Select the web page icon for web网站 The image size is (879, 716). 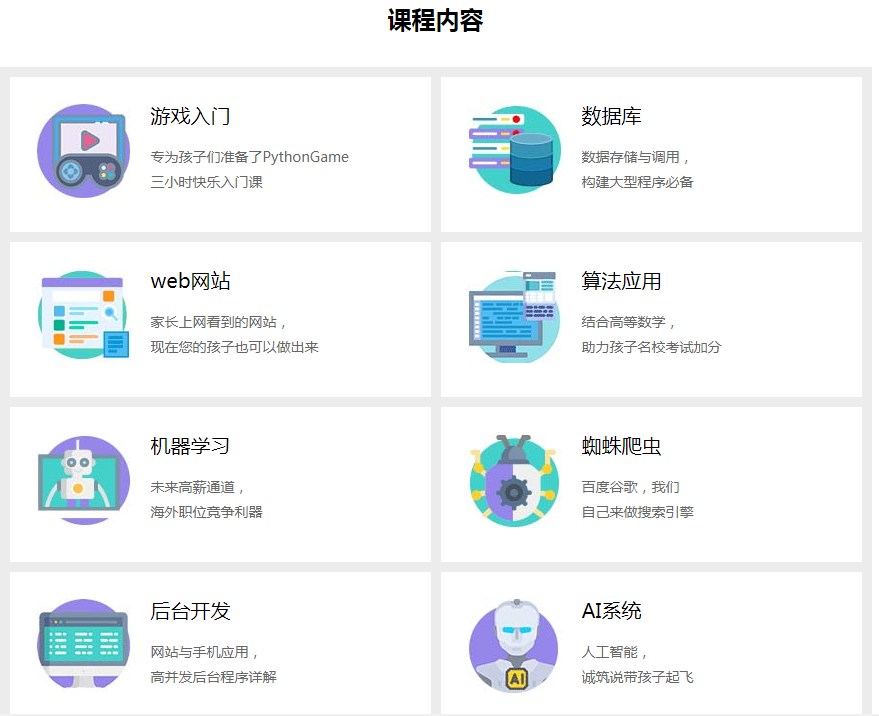pos(82,316)
